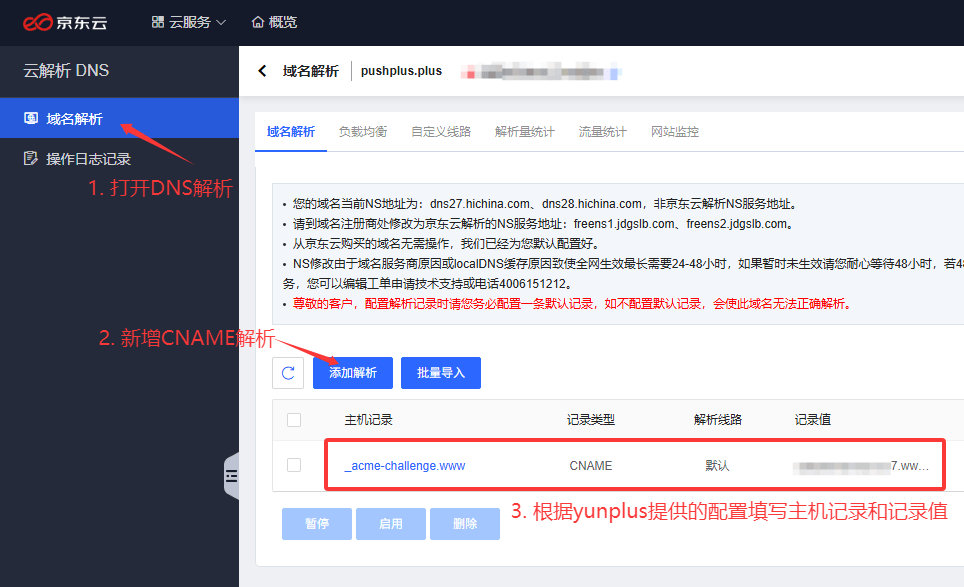
Task: Select all records header checkbox
Action: tap(294, 420)
